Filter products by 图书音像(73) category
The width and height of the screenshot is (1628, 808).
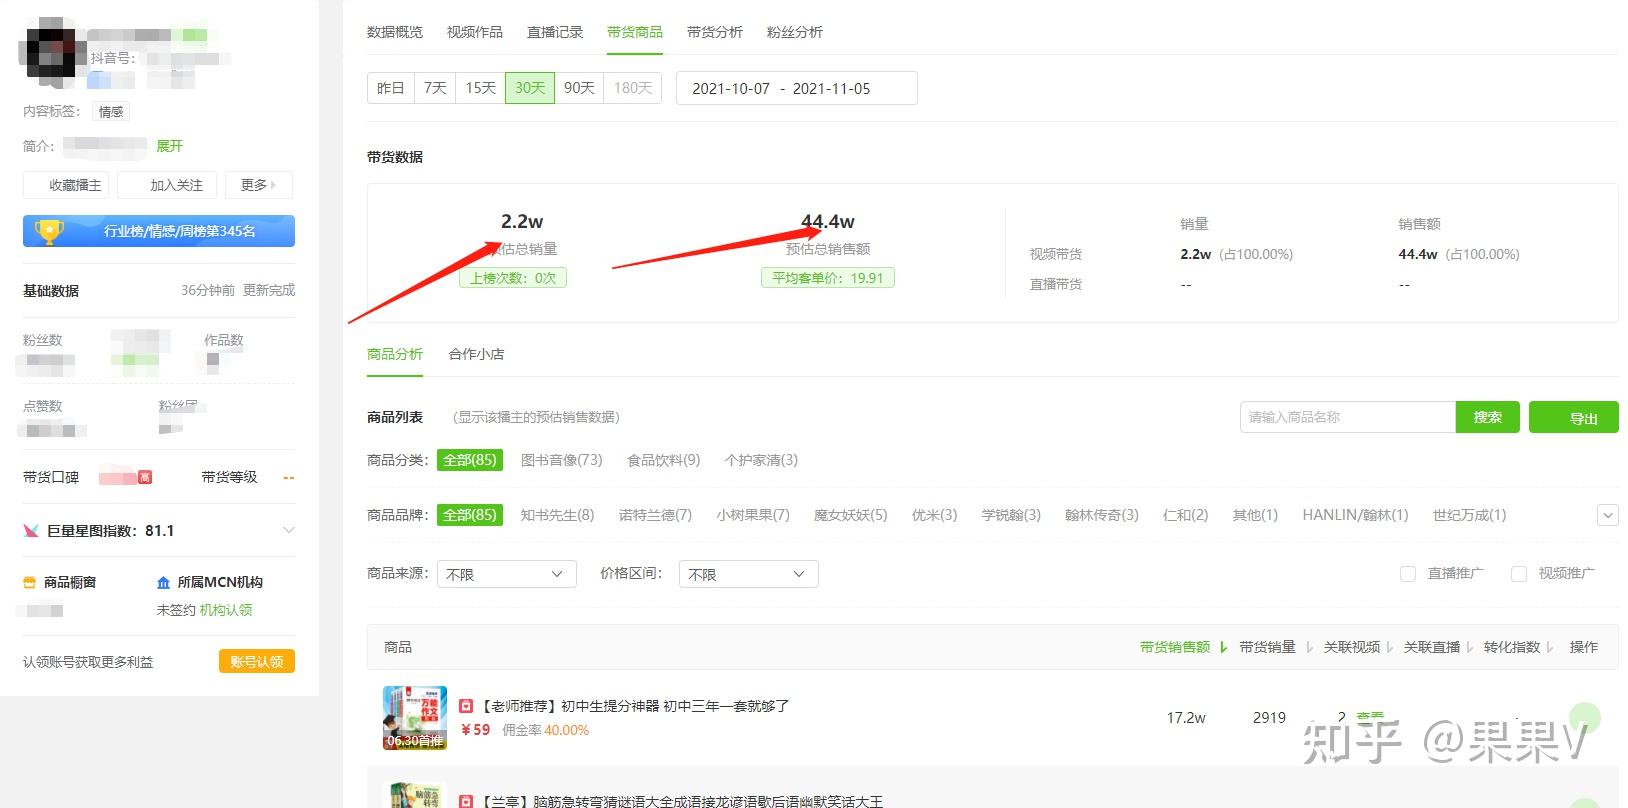click(562, 460)
